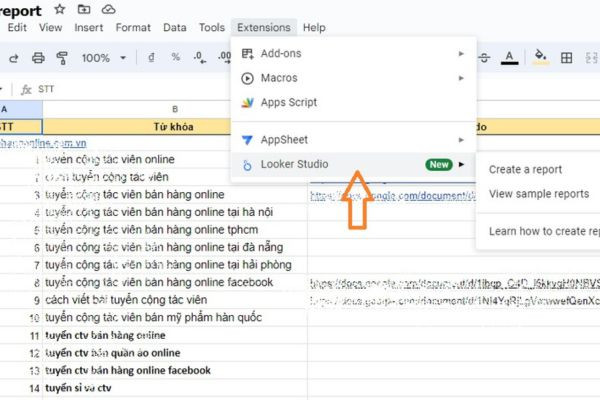Screen dimensions: 600x400
Task: Expand the AppSheet submenu arrow
Action: (461, 140)
